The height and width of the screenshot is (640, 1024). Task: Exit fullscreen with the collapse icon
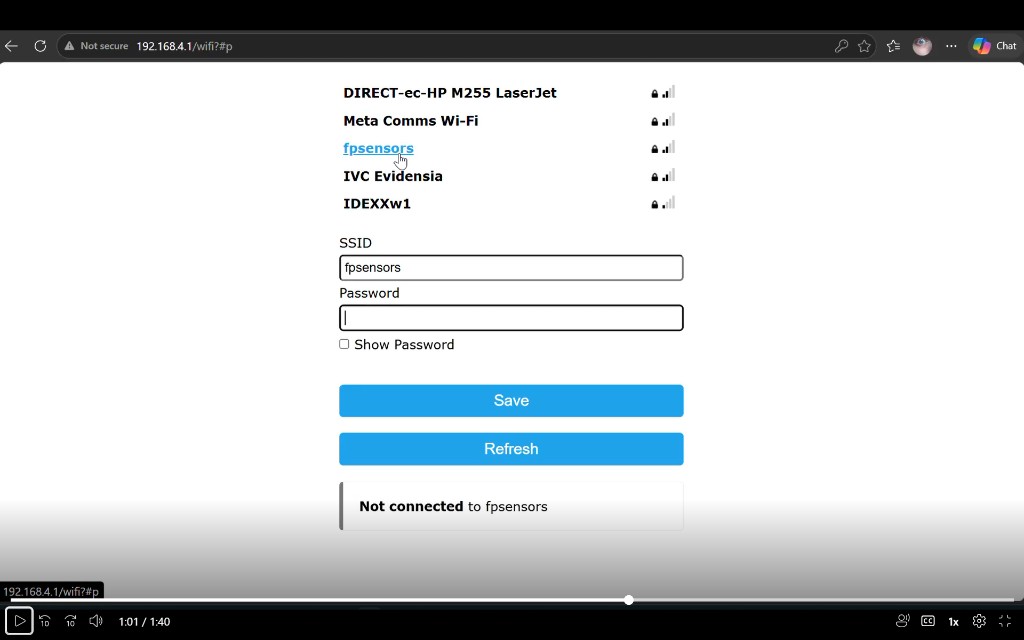pos(1005,621)
